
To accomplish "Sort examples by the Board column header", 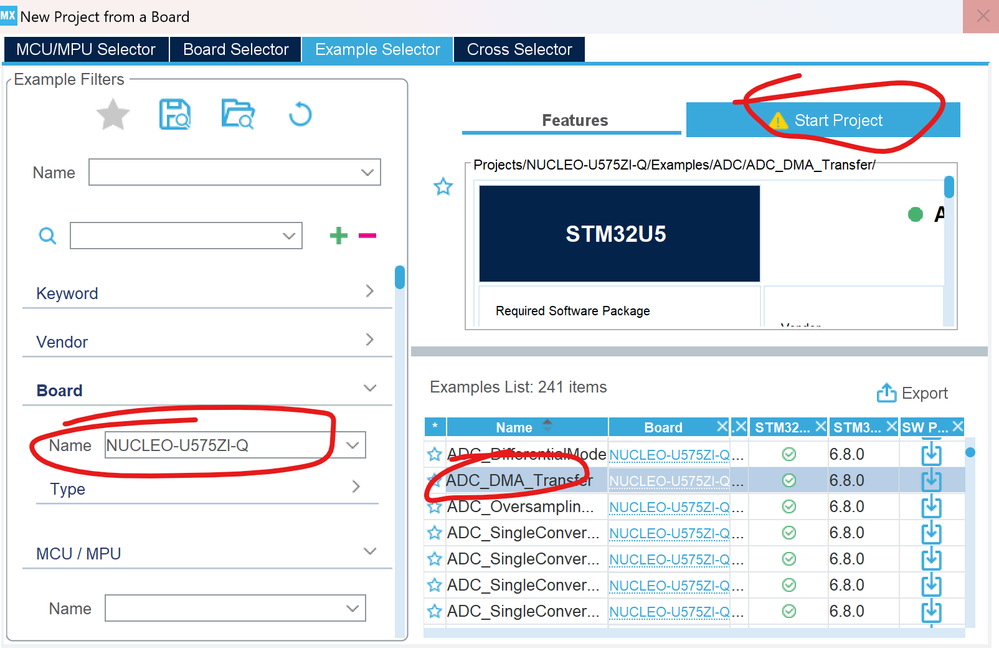I will (663, 427).
